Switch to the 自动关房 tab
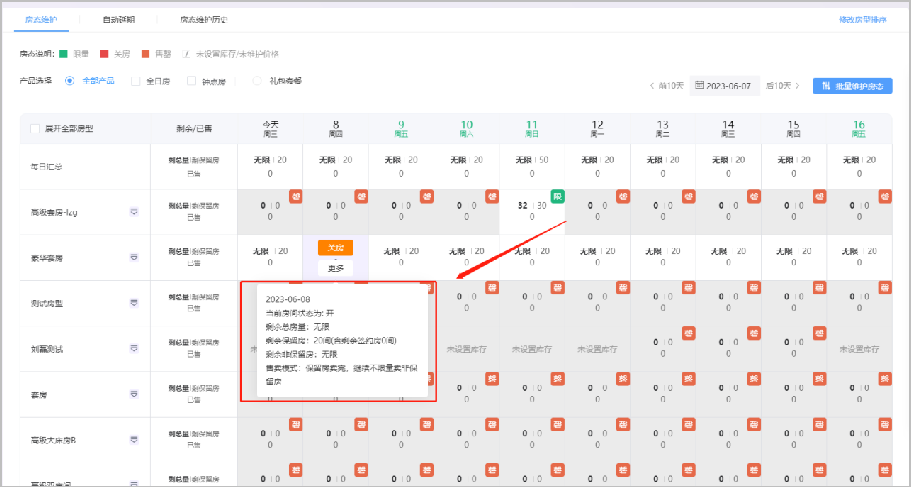The image size is (911, 487). 119,19
